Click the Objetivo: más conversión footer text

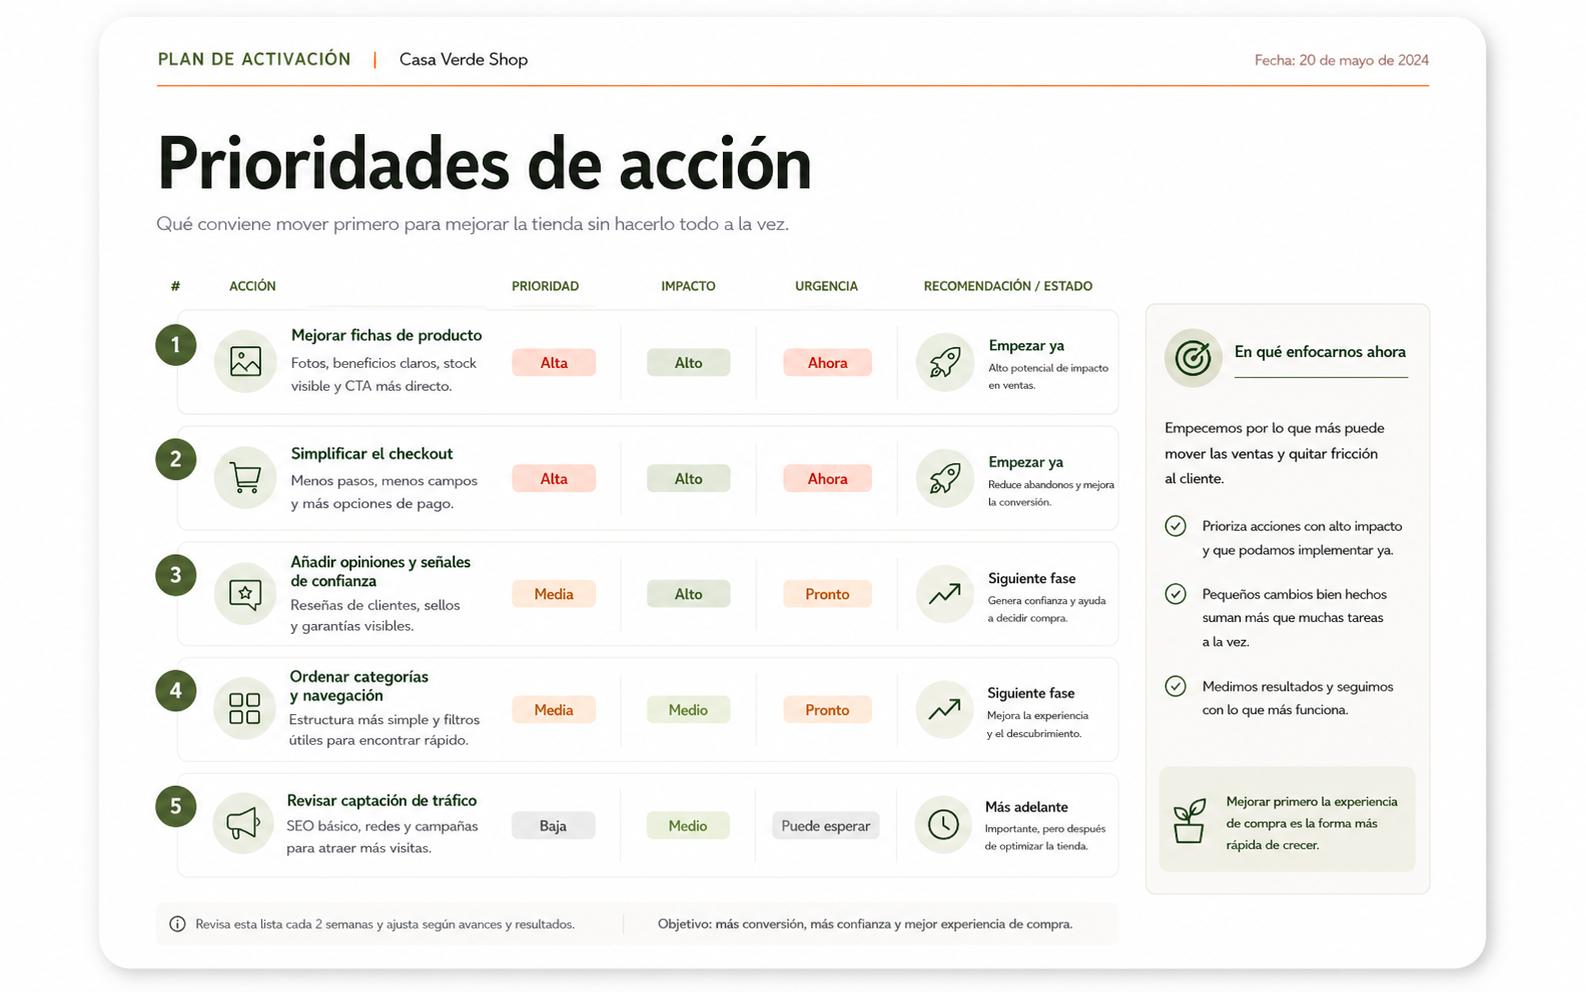(865, 924)
